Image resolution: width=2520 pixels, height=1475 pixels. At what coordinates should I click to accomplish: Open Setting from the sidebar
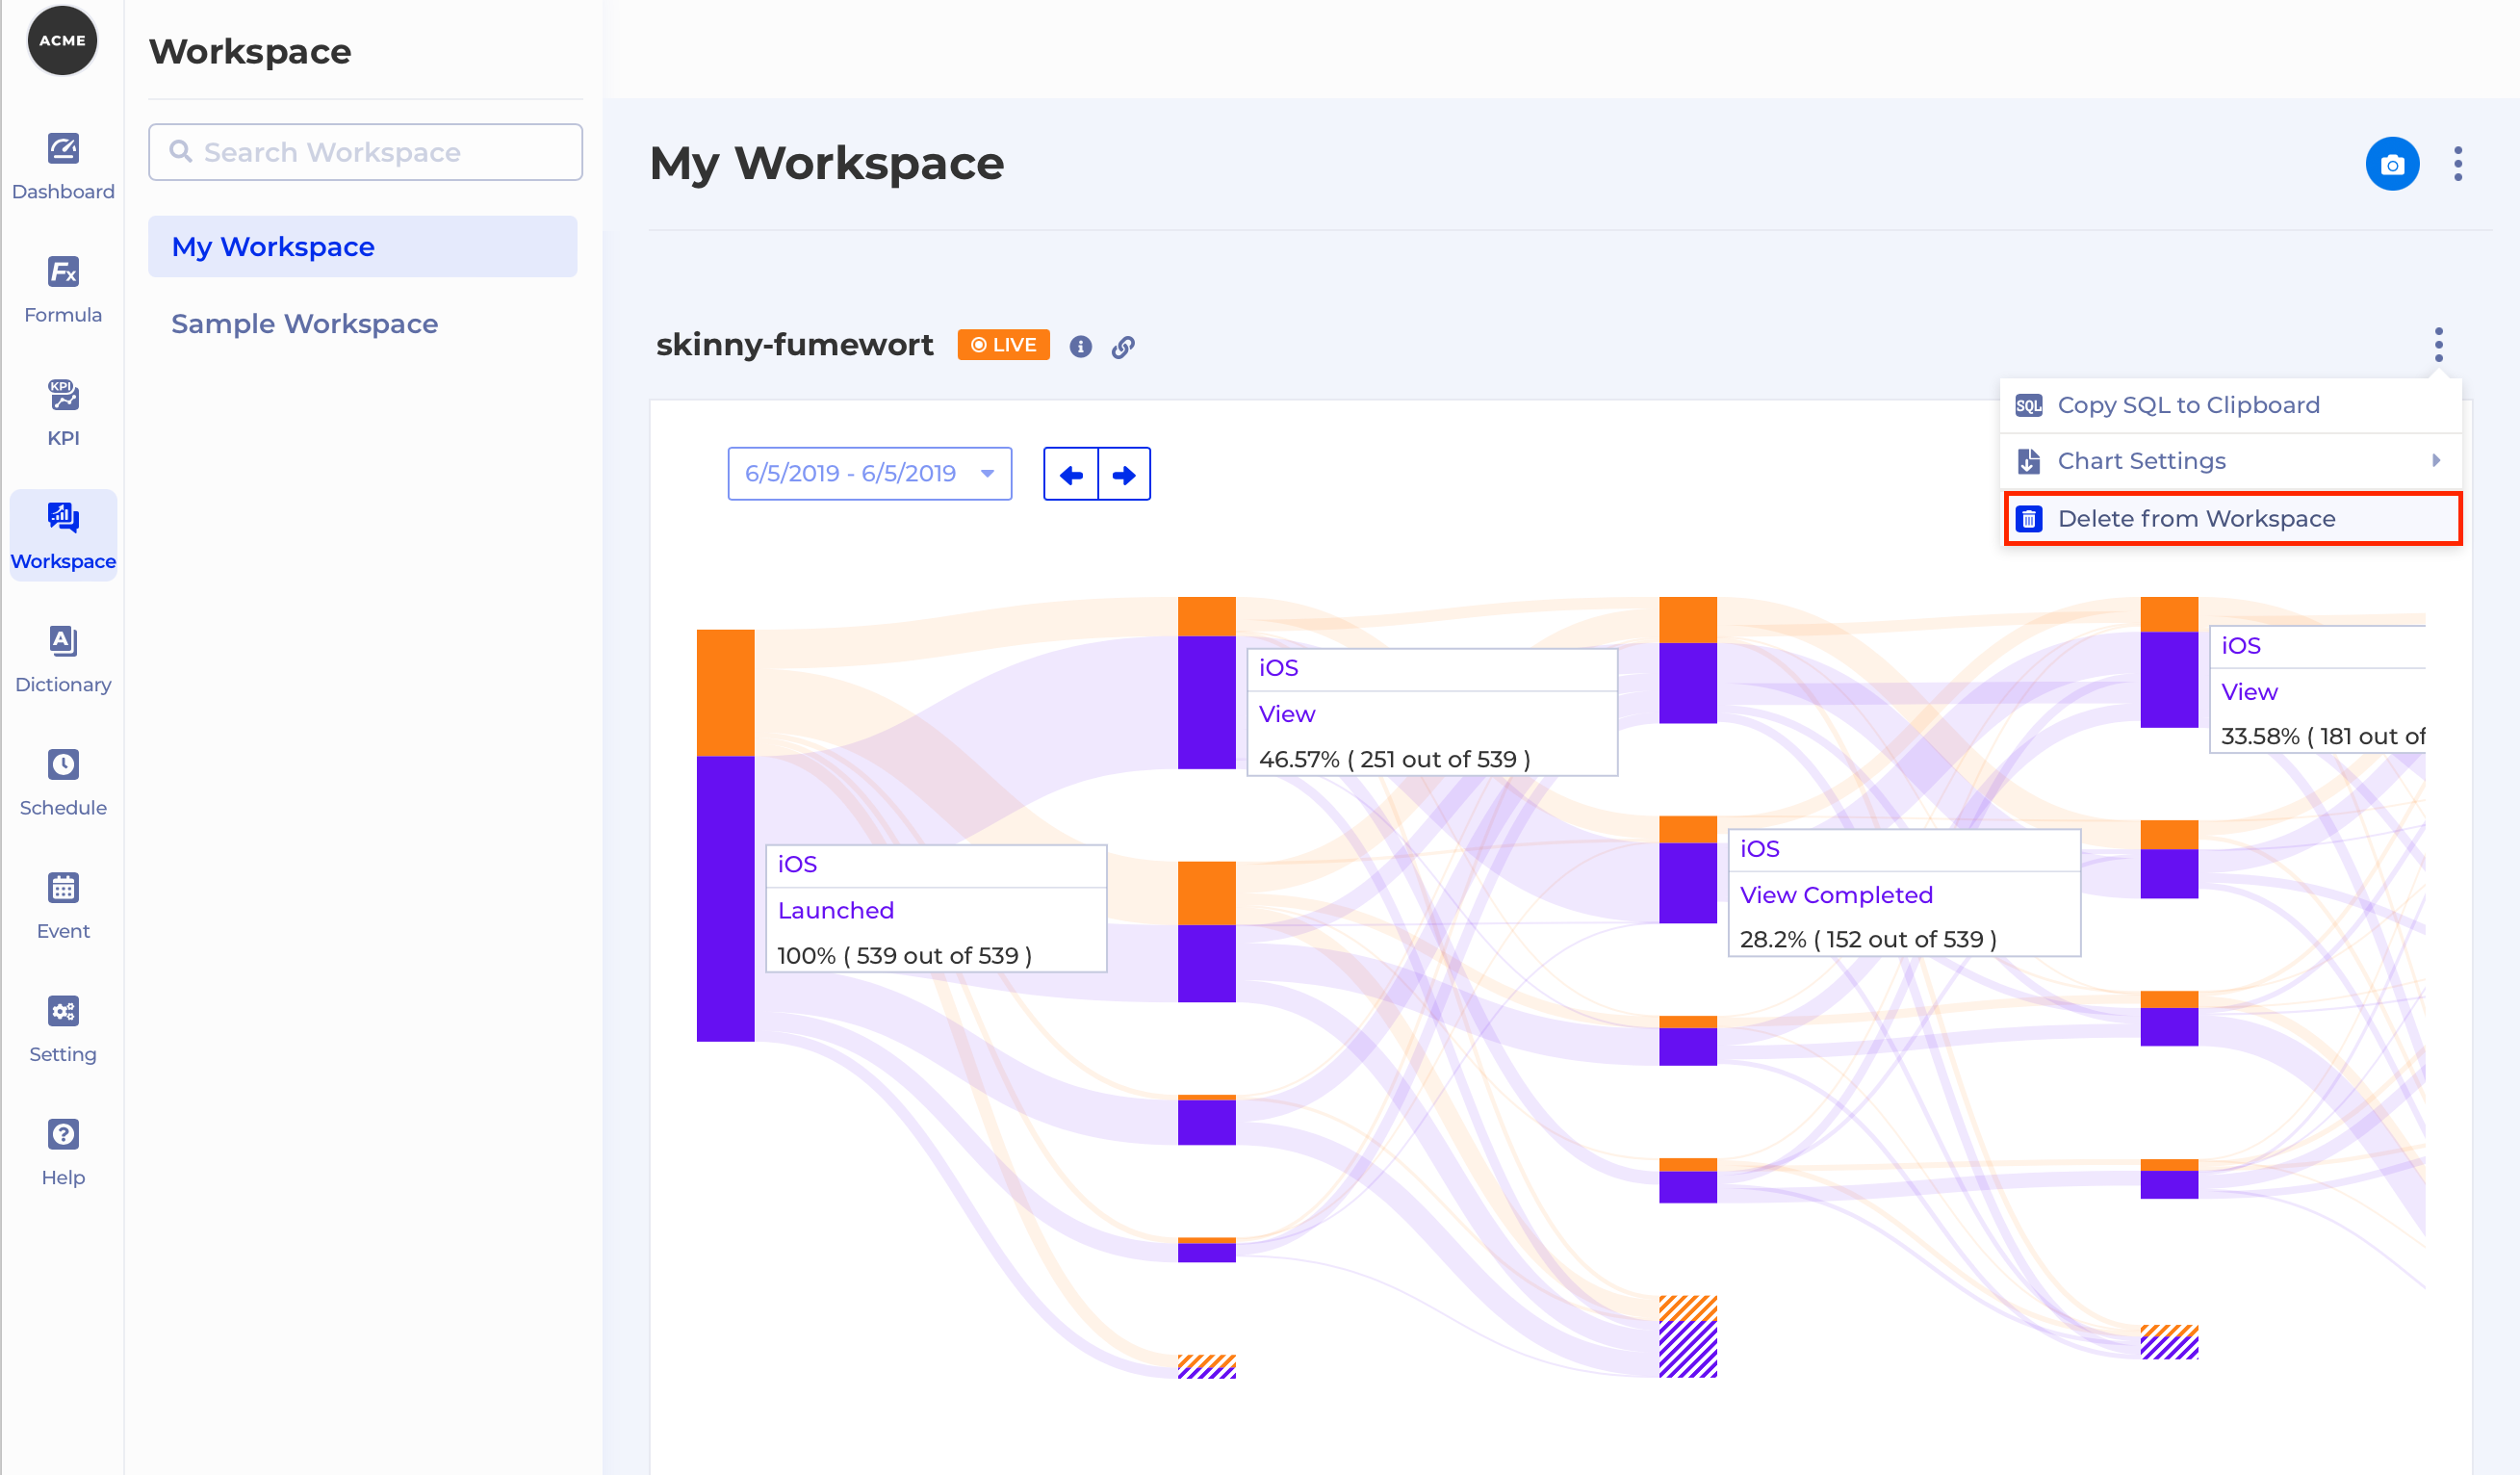coord(63,1011)
